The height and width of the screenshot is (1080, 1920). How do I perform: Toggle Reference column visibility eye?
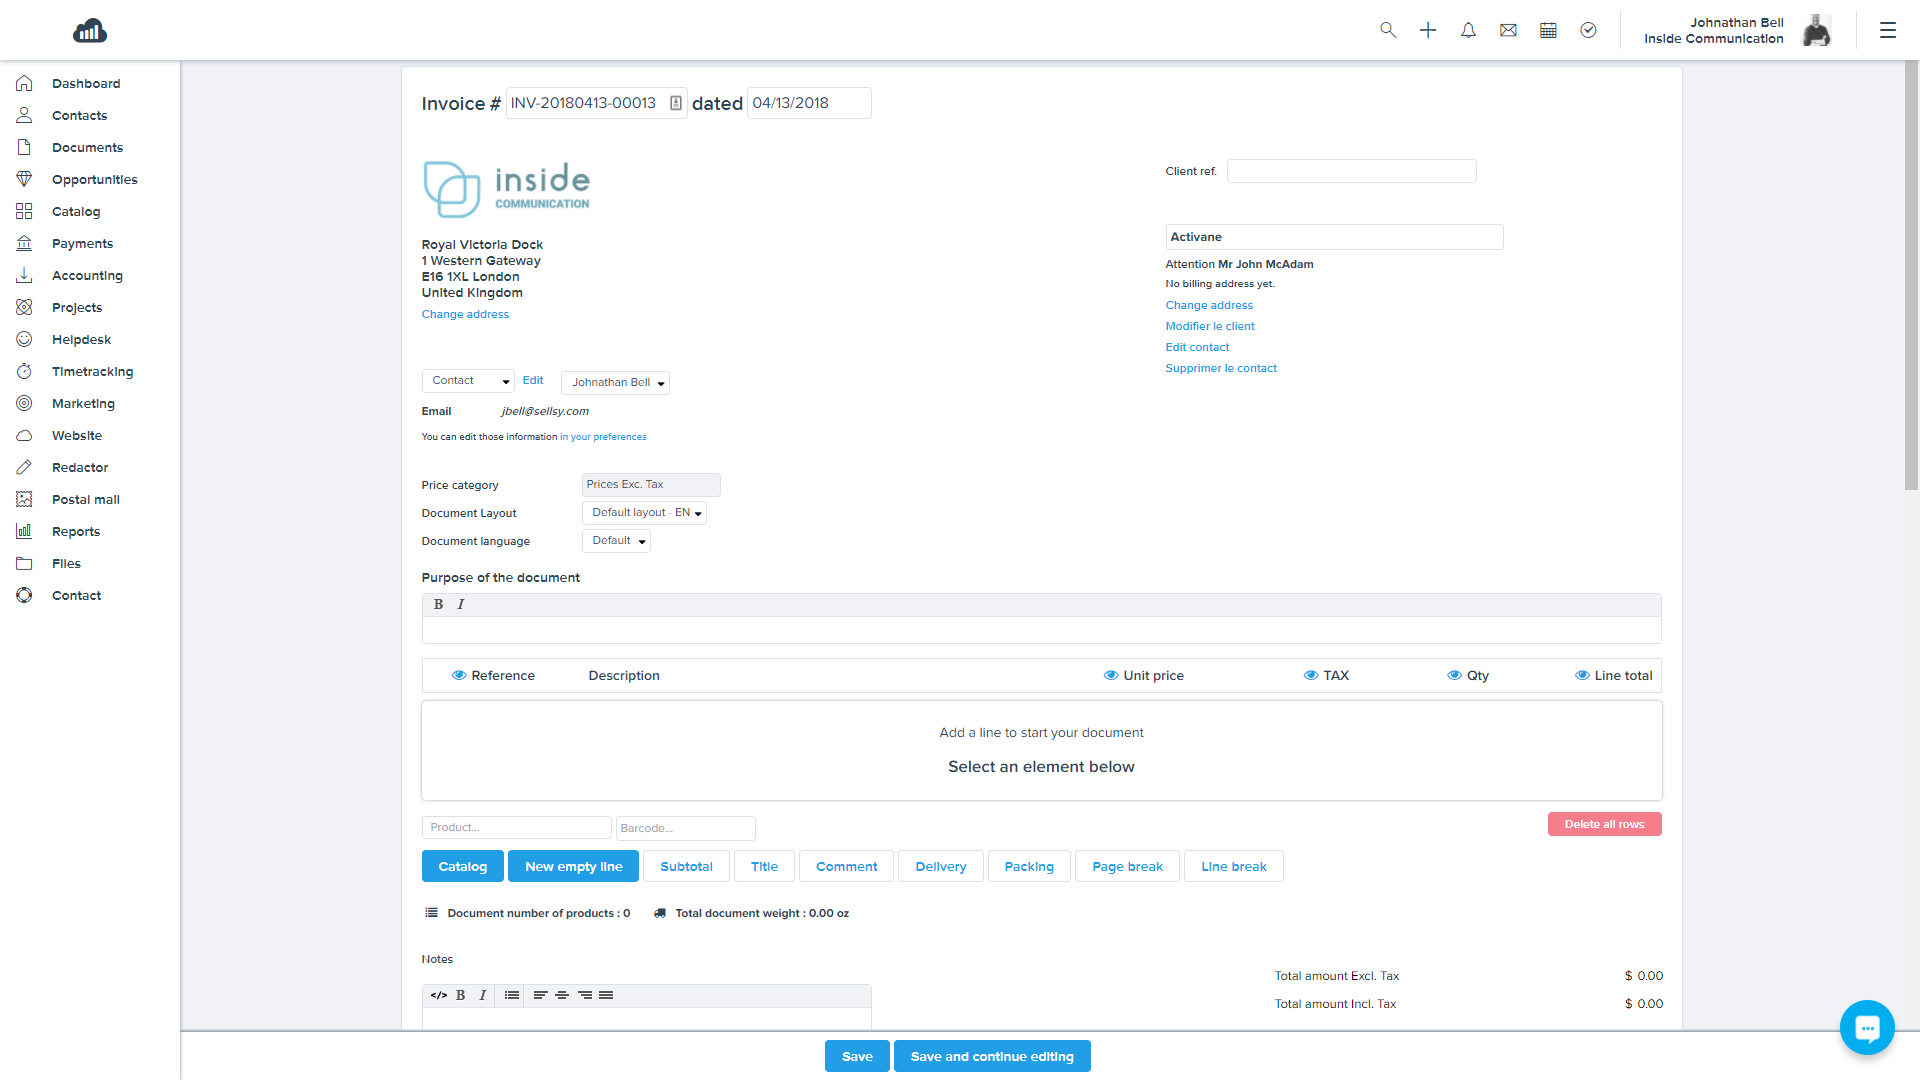coord(459,676)
